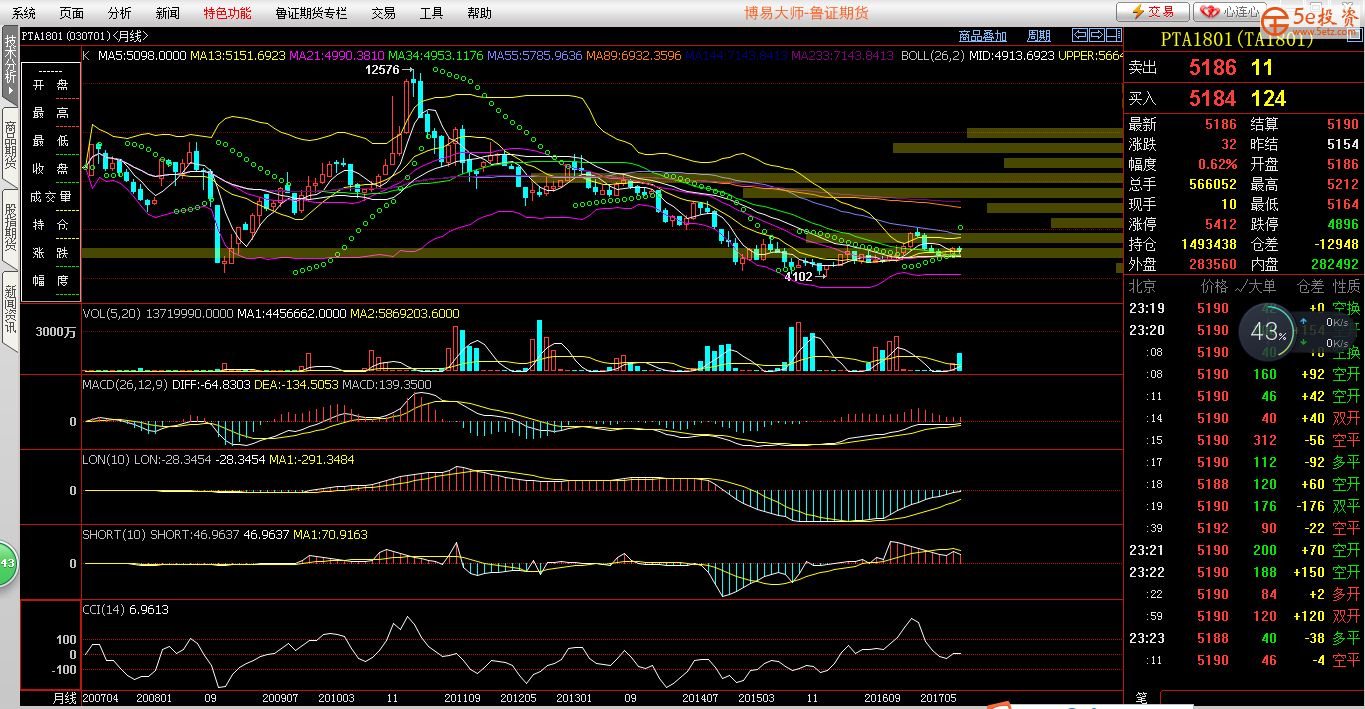The width and height of the screenshot is (1365, 709).
Task: Click the right arrow navigation icon
Action: coord(1095,36)
